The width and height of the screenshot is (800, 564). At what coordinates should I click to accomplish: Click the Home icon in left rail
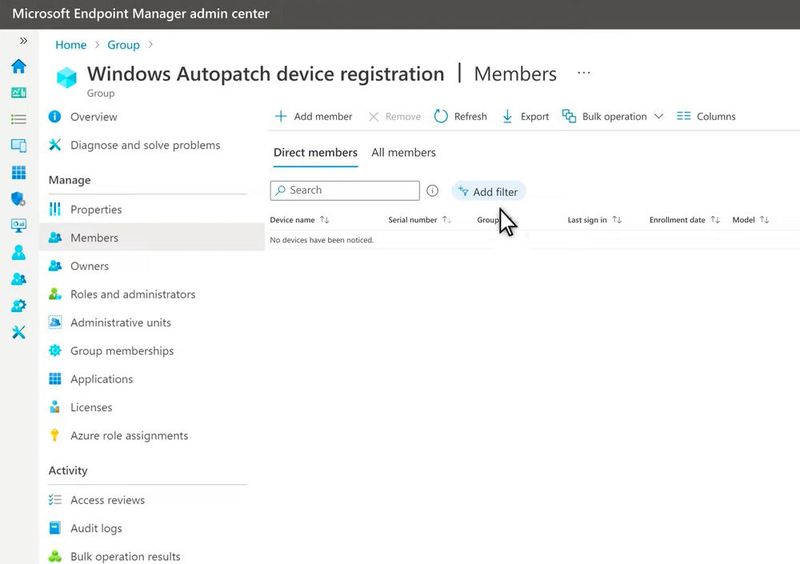pos(18,67)
